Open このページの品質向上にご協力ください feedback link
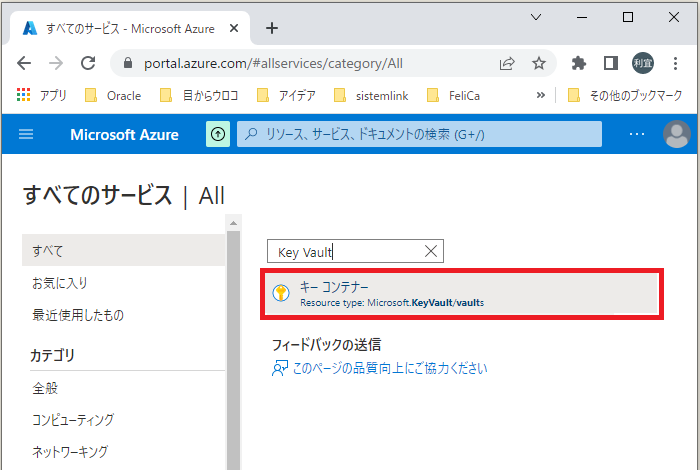Viewport: 700px width, 471px height. pos(390,368)
